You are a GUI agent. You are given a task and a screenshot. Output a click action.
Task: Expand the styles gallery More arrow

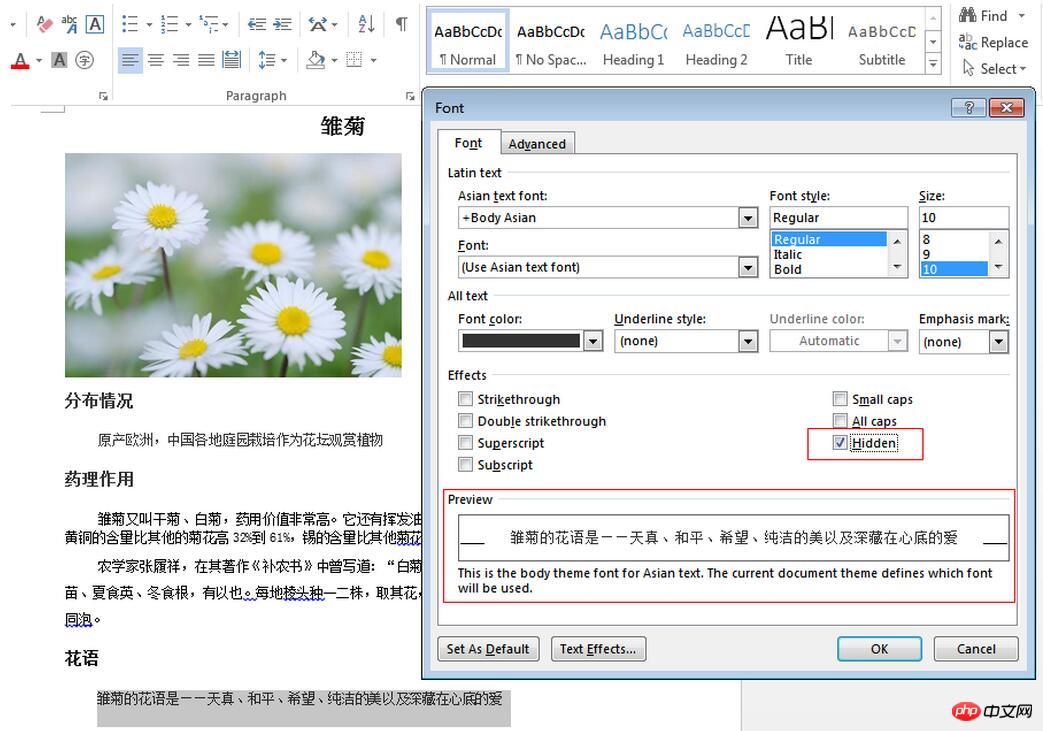click(x=933, y=65)
